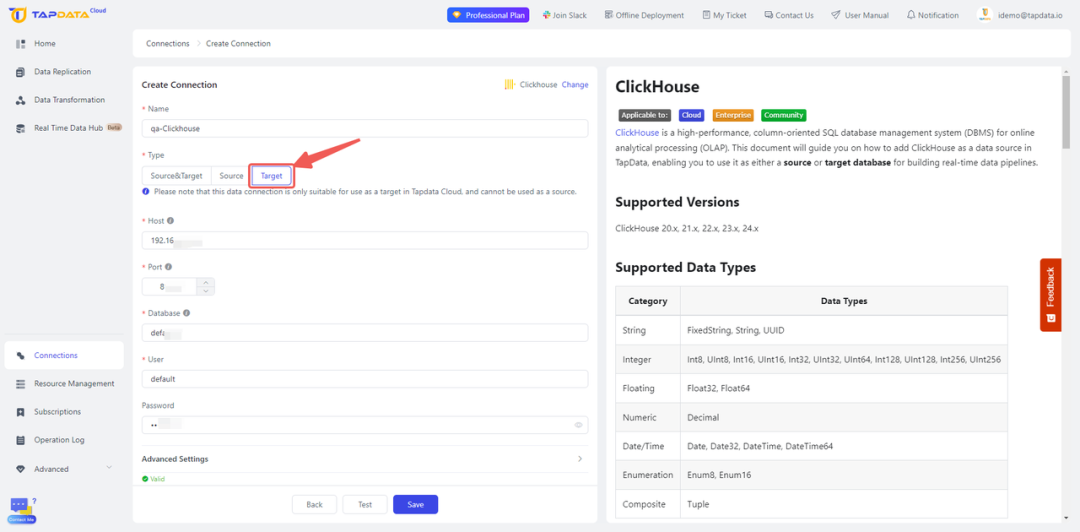The width and height of the screenshot is (1080, 532).
Task: Click the User Manual paper-plane icon
Action: coord(835,15)
